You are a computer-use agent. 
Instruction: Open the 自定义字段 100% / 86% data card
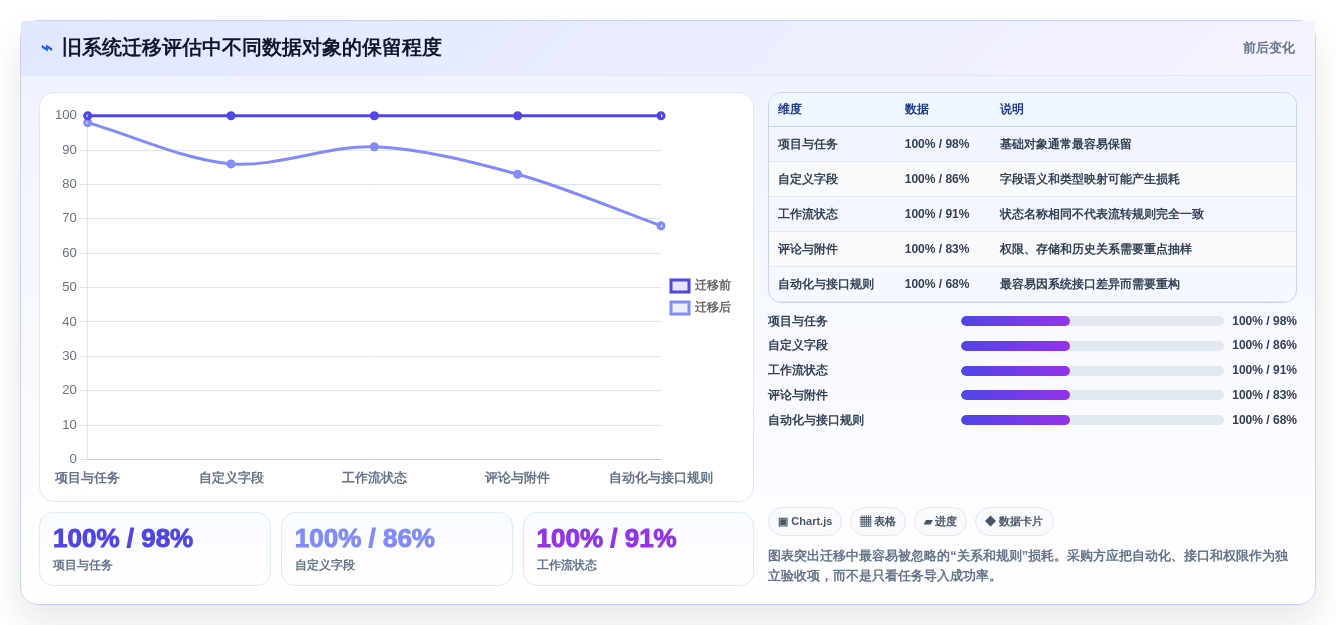pyautogui.click(x=397, y=549)
